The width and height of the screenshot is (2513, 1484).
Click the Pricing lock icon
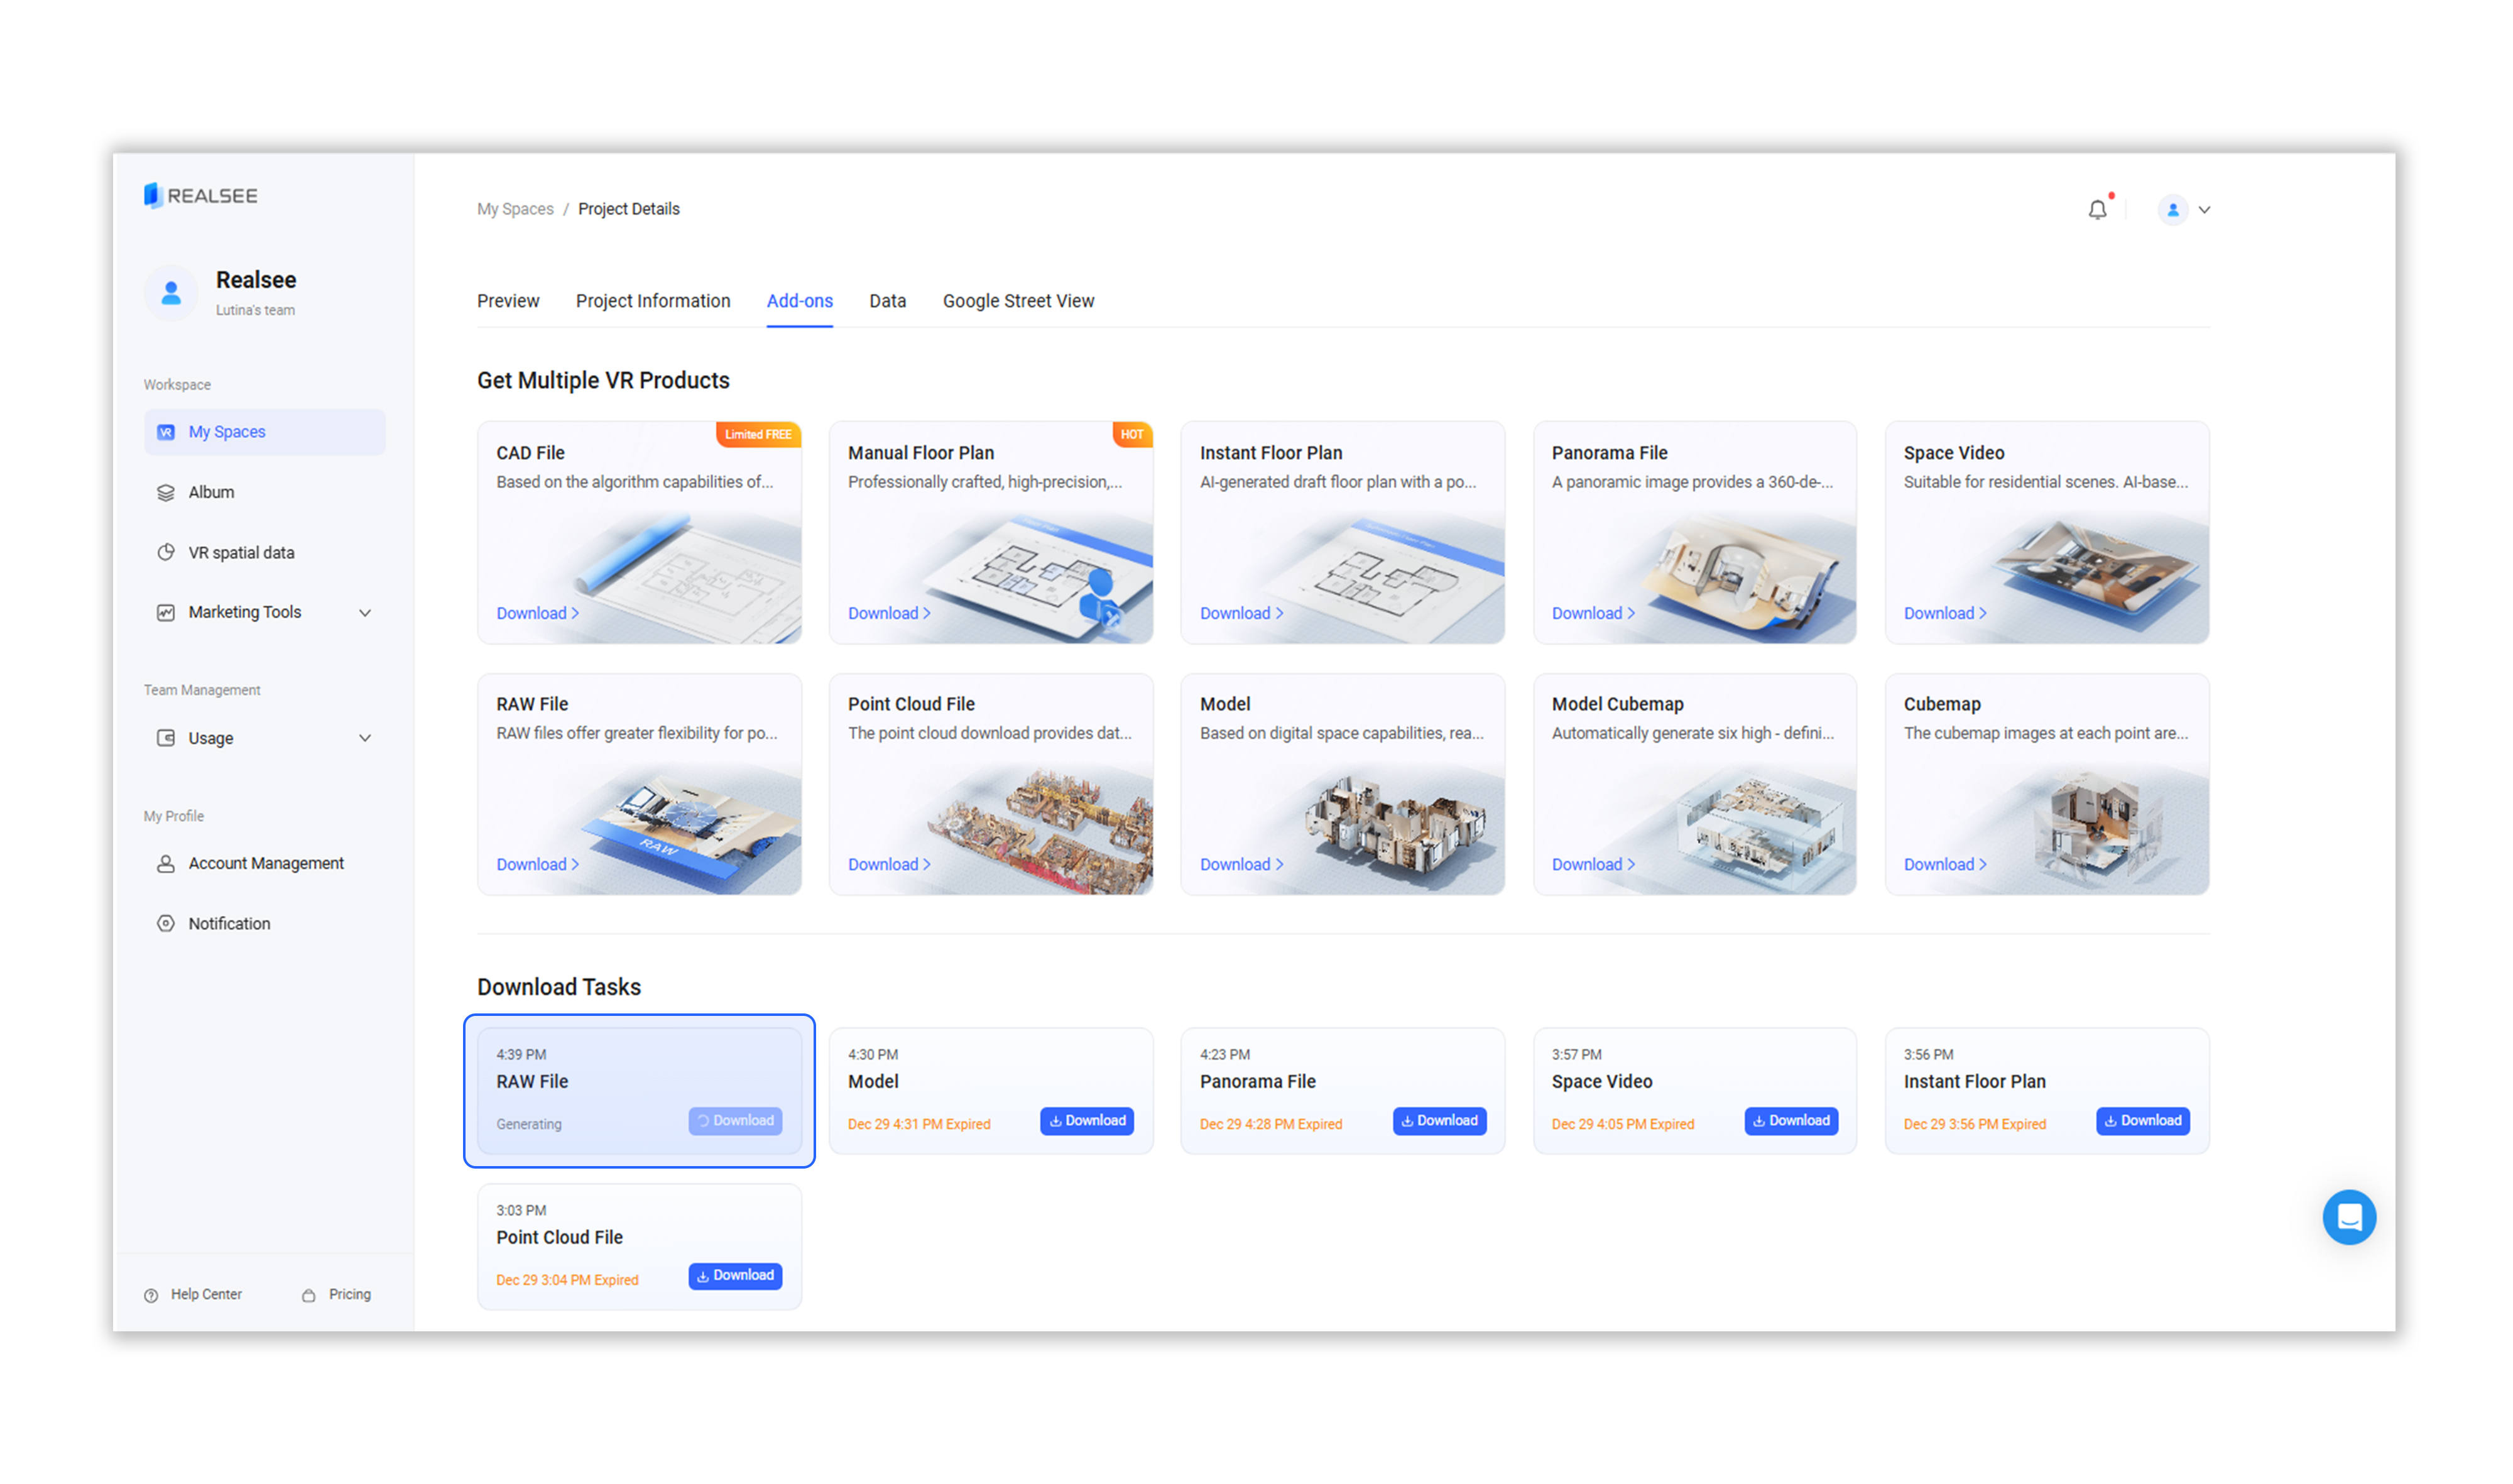click(x=309, y=1295)
